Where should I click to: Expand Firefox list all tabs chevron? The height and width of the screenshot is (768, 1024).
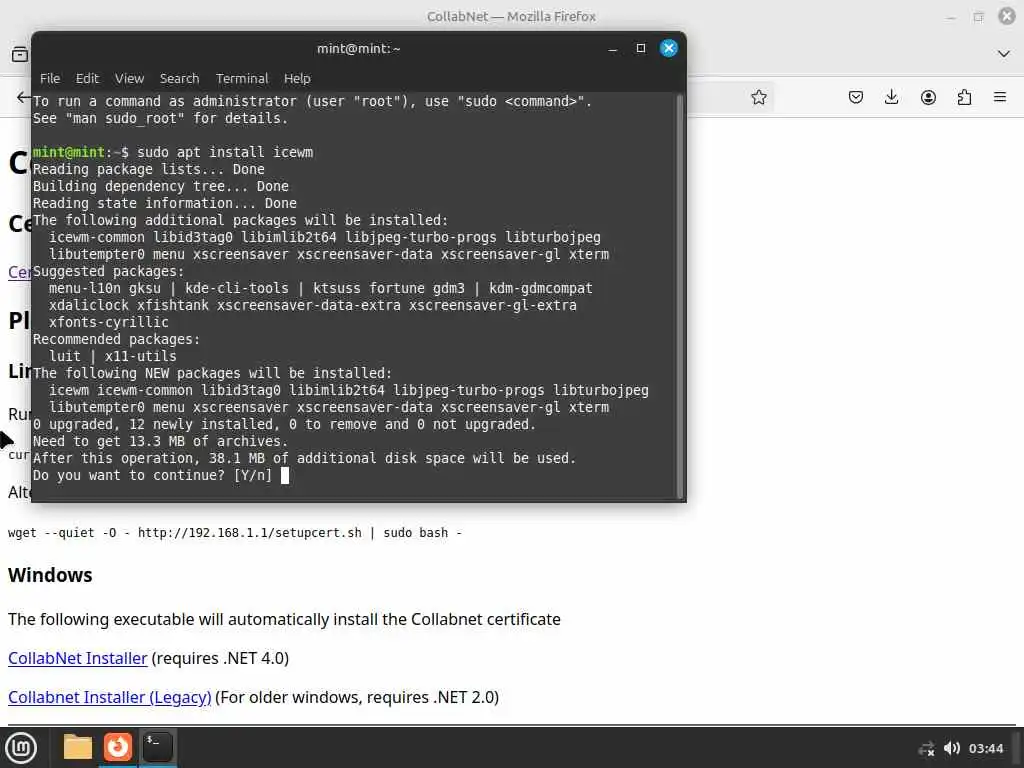coord(1004,54)
